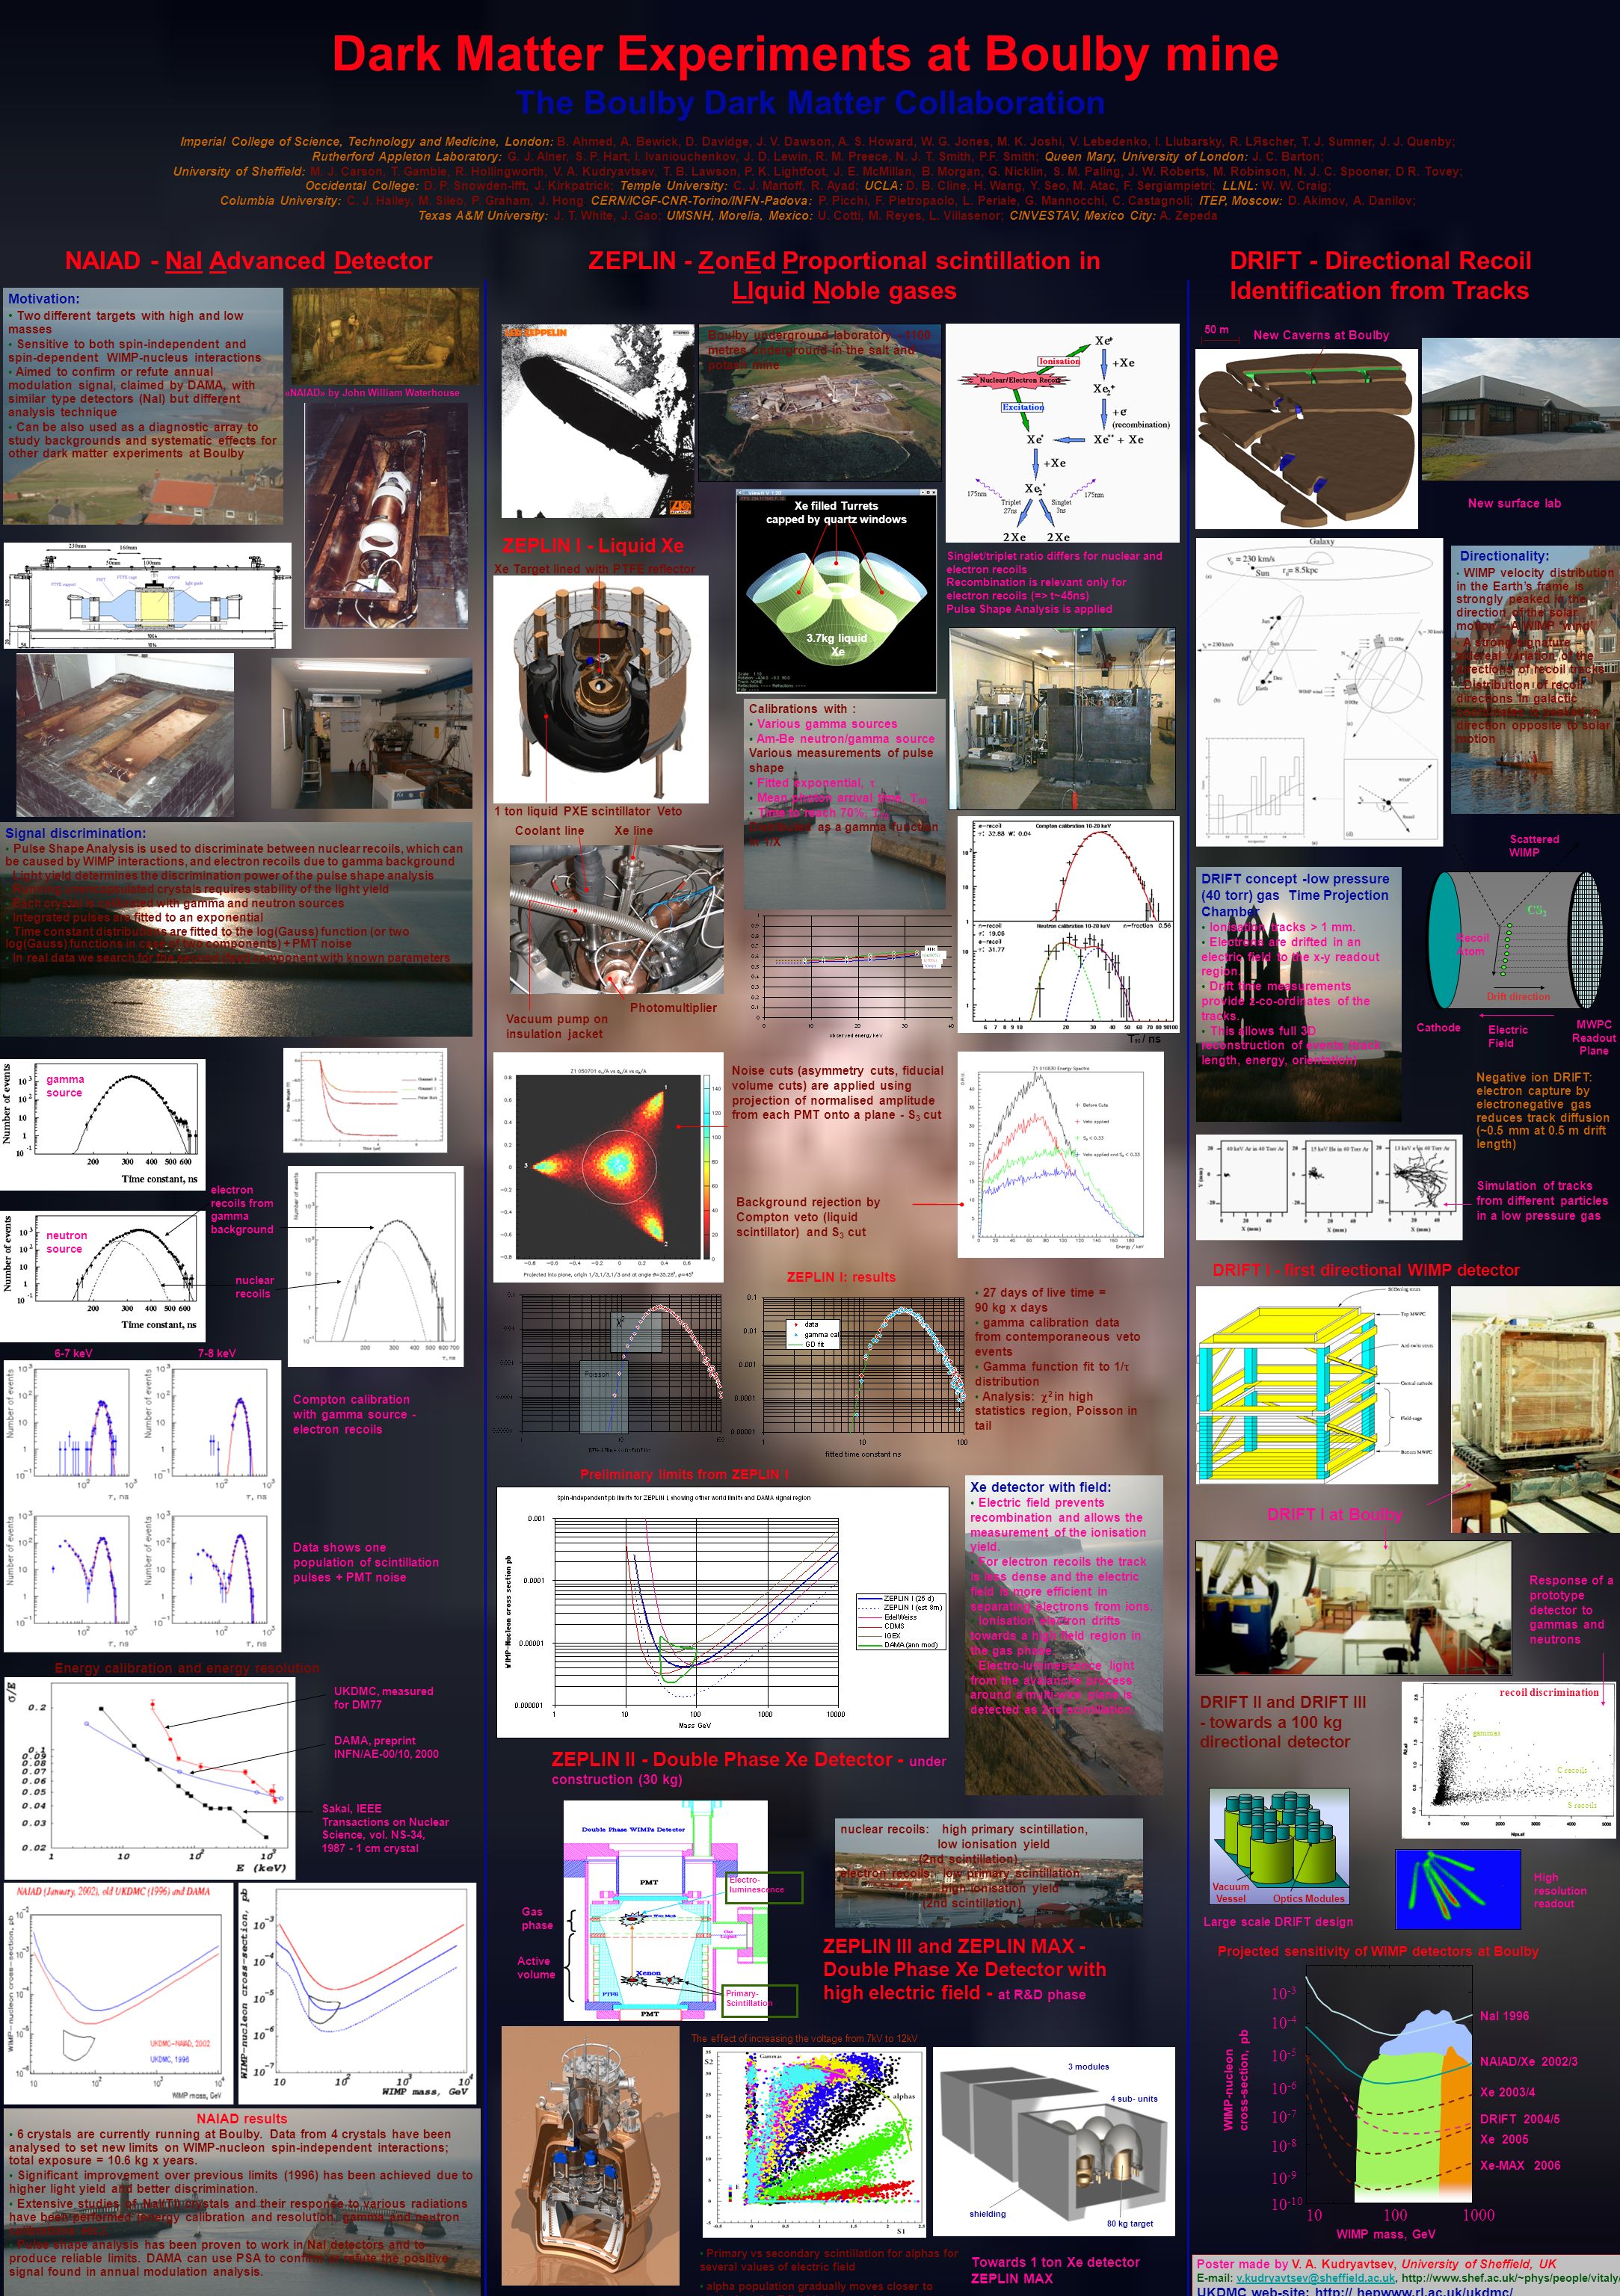
Task: Click the 'New Caverns at Boulby' label
Action: 1321,335
